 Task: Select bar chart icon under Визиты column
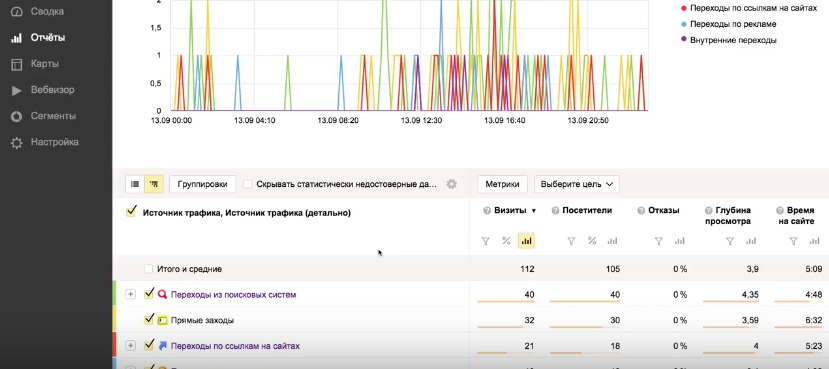point(526,241)
